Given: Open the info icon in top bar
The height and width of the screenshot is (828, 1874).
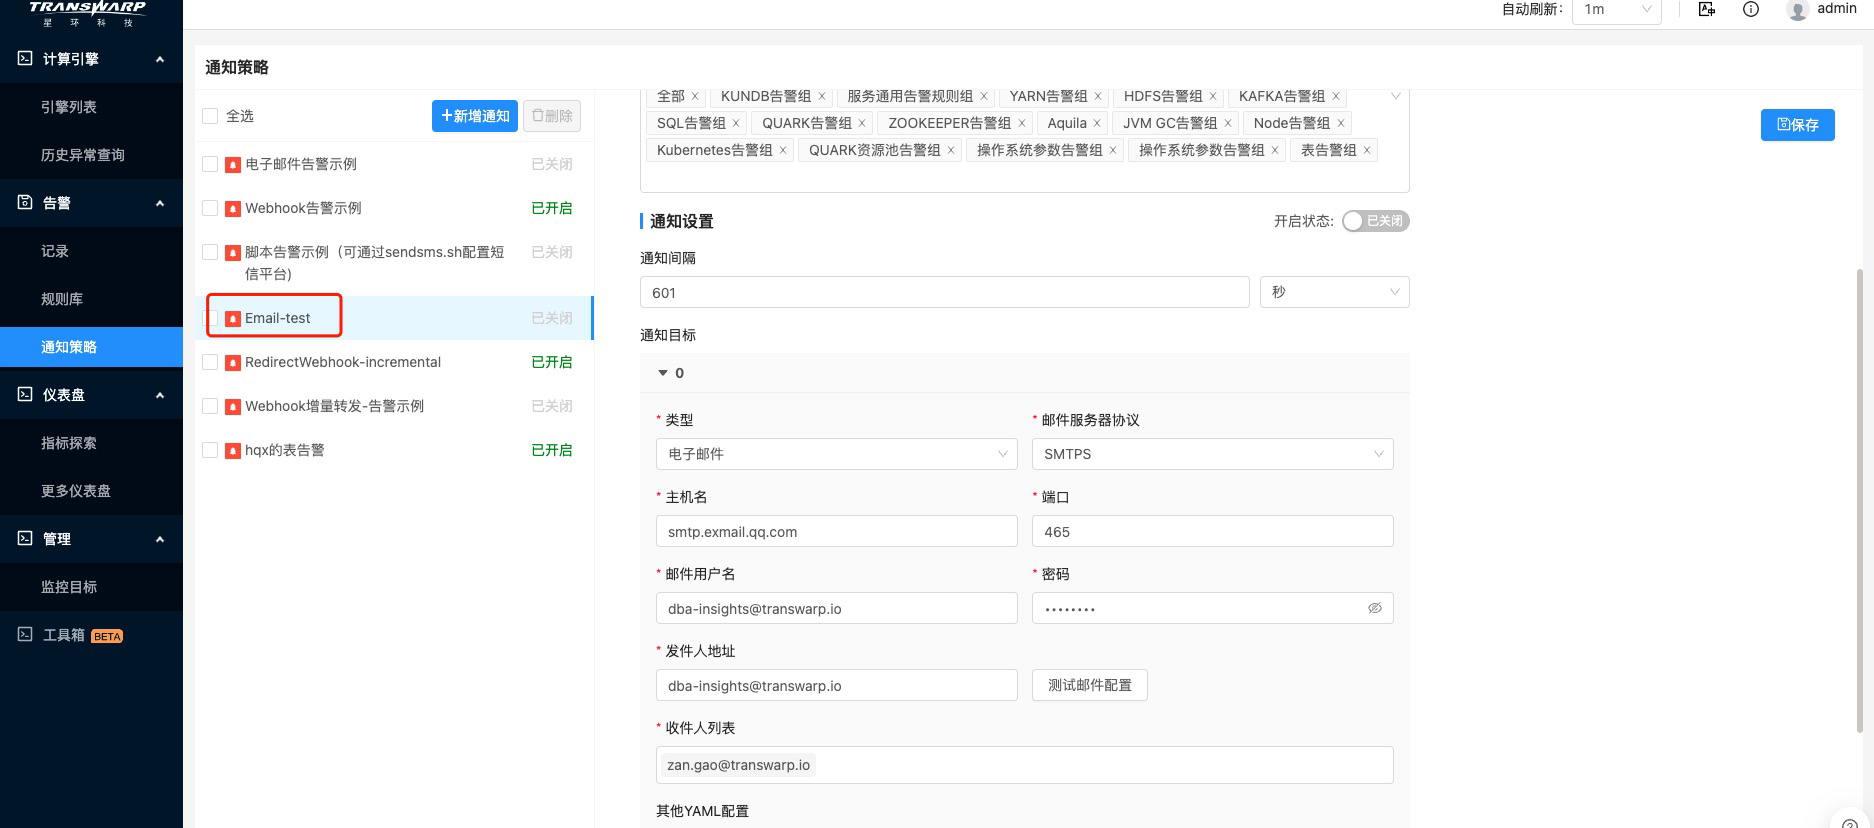Looking at the screenshot, I should coord(1751,9).
